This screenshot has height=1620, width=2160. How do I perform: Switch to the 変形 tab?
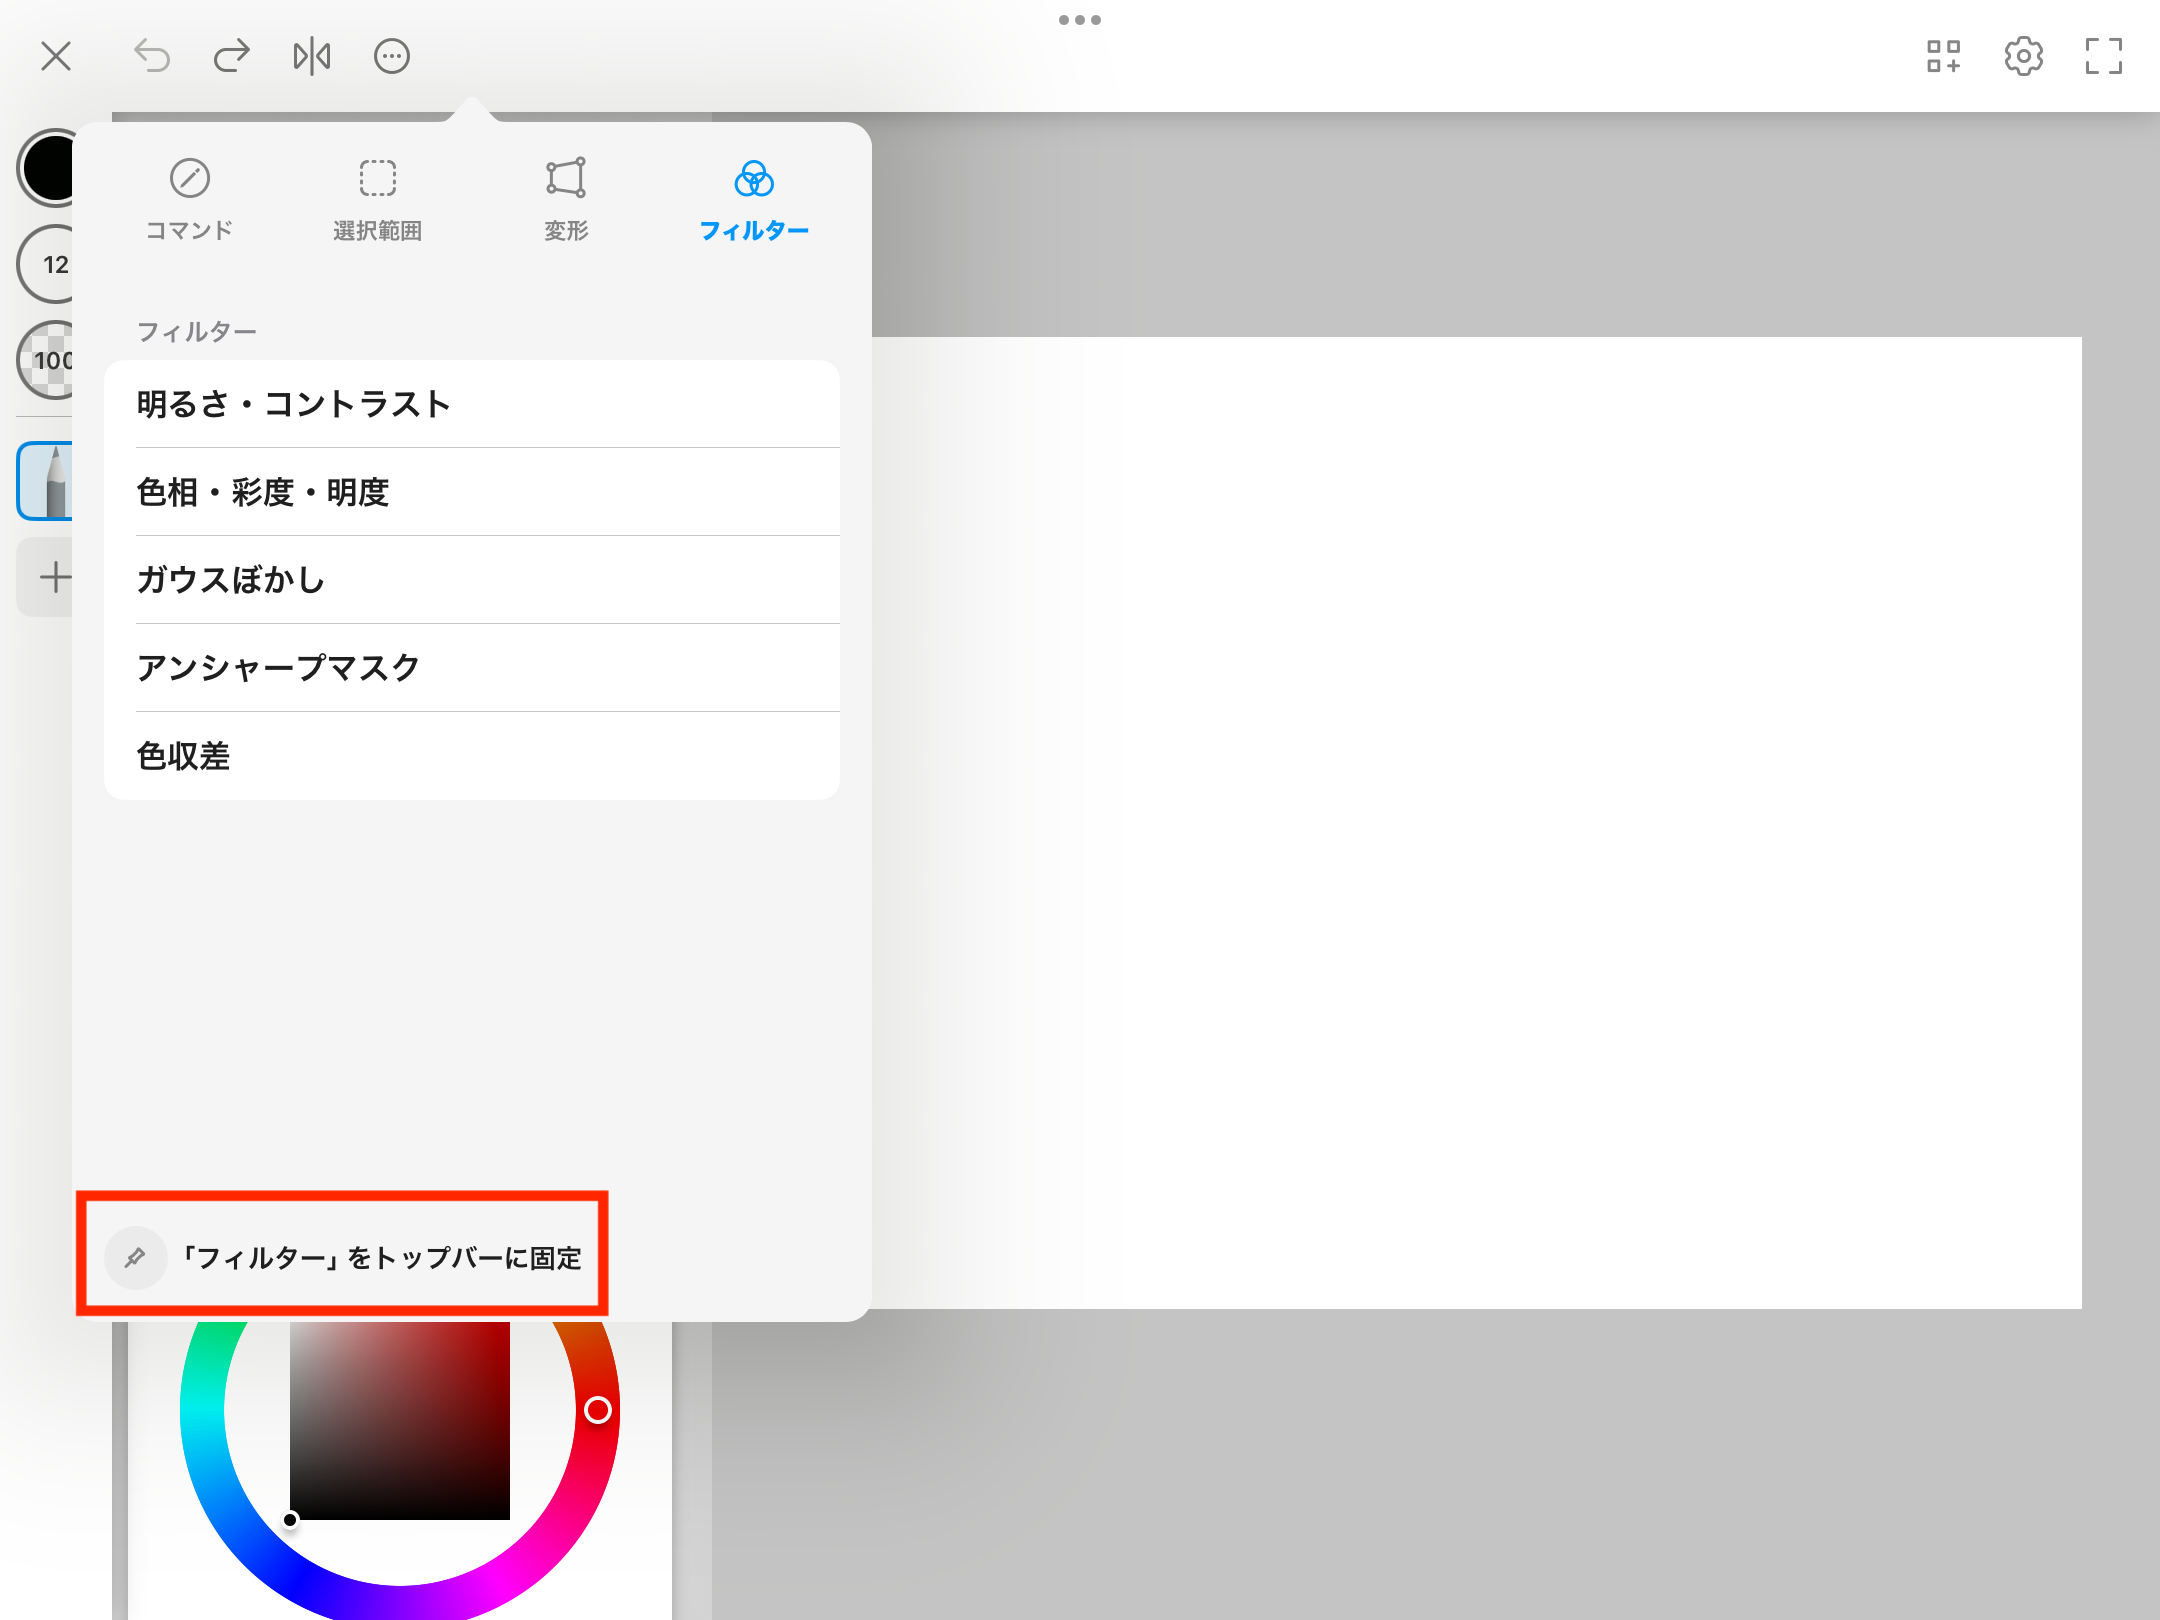[566, 200]
